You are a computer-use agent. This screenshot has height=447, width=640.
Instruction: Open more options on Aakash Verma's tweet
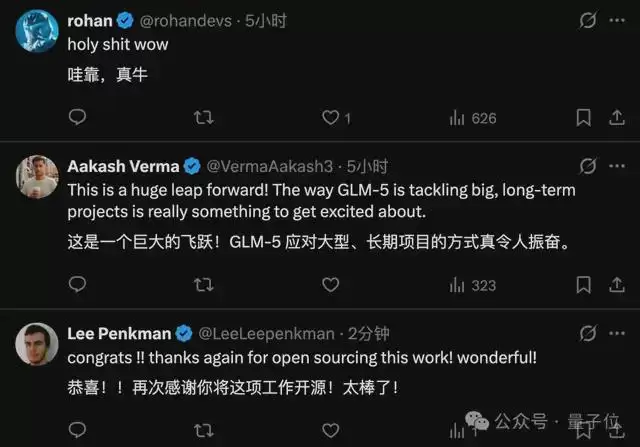619,166
